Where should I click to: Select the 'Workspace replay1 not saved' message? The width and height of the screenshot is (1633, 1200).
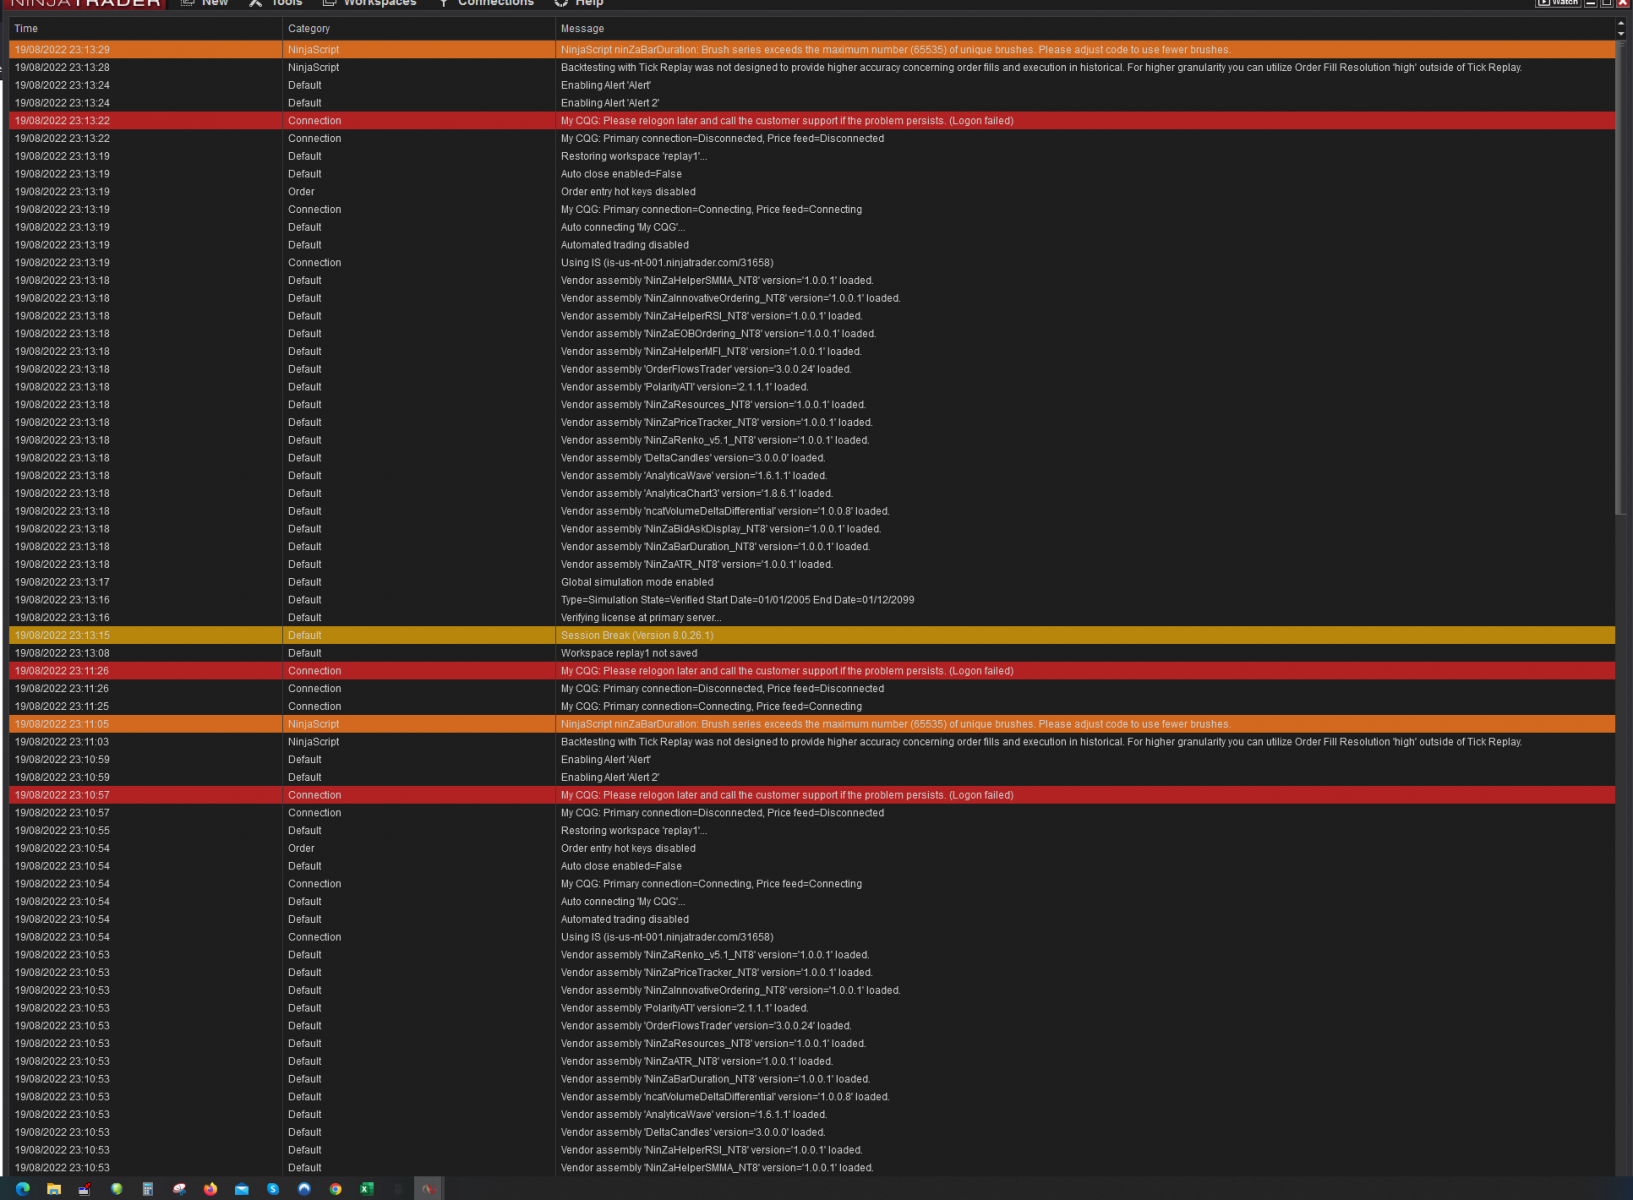[x=629, y=654]
